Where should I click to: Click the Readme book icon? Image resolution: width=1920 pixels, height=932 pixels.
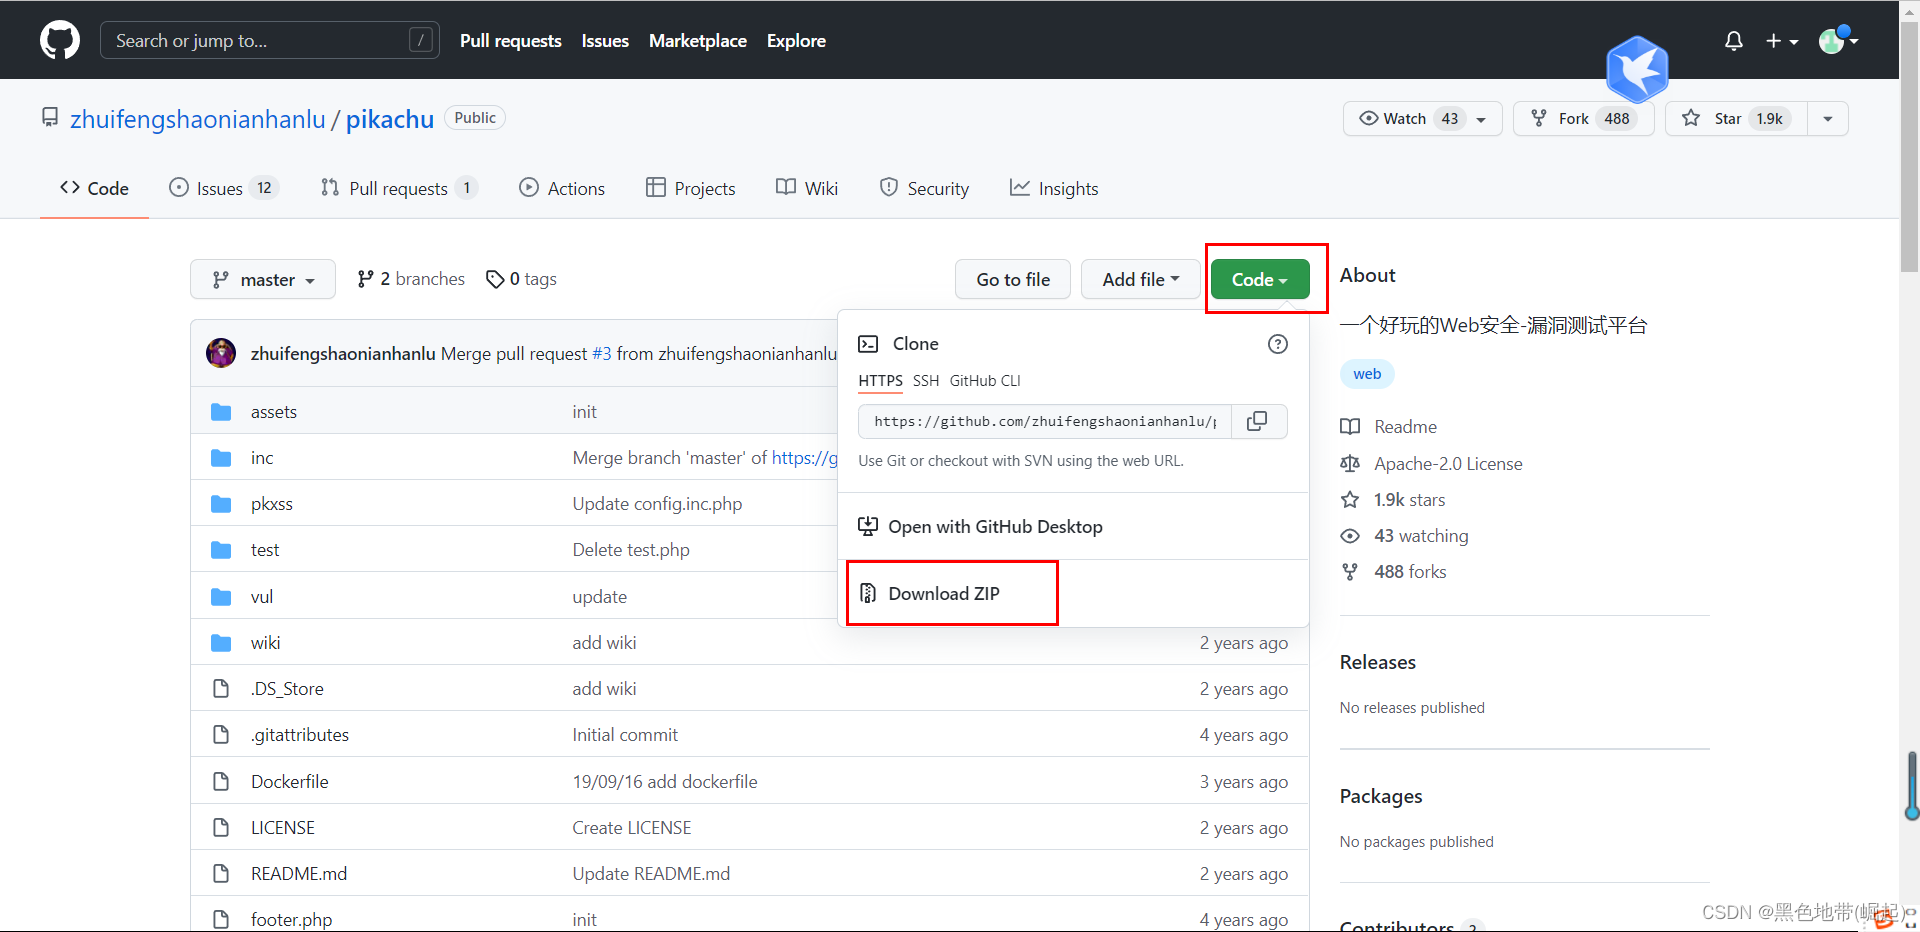[x=1350, y=427]
